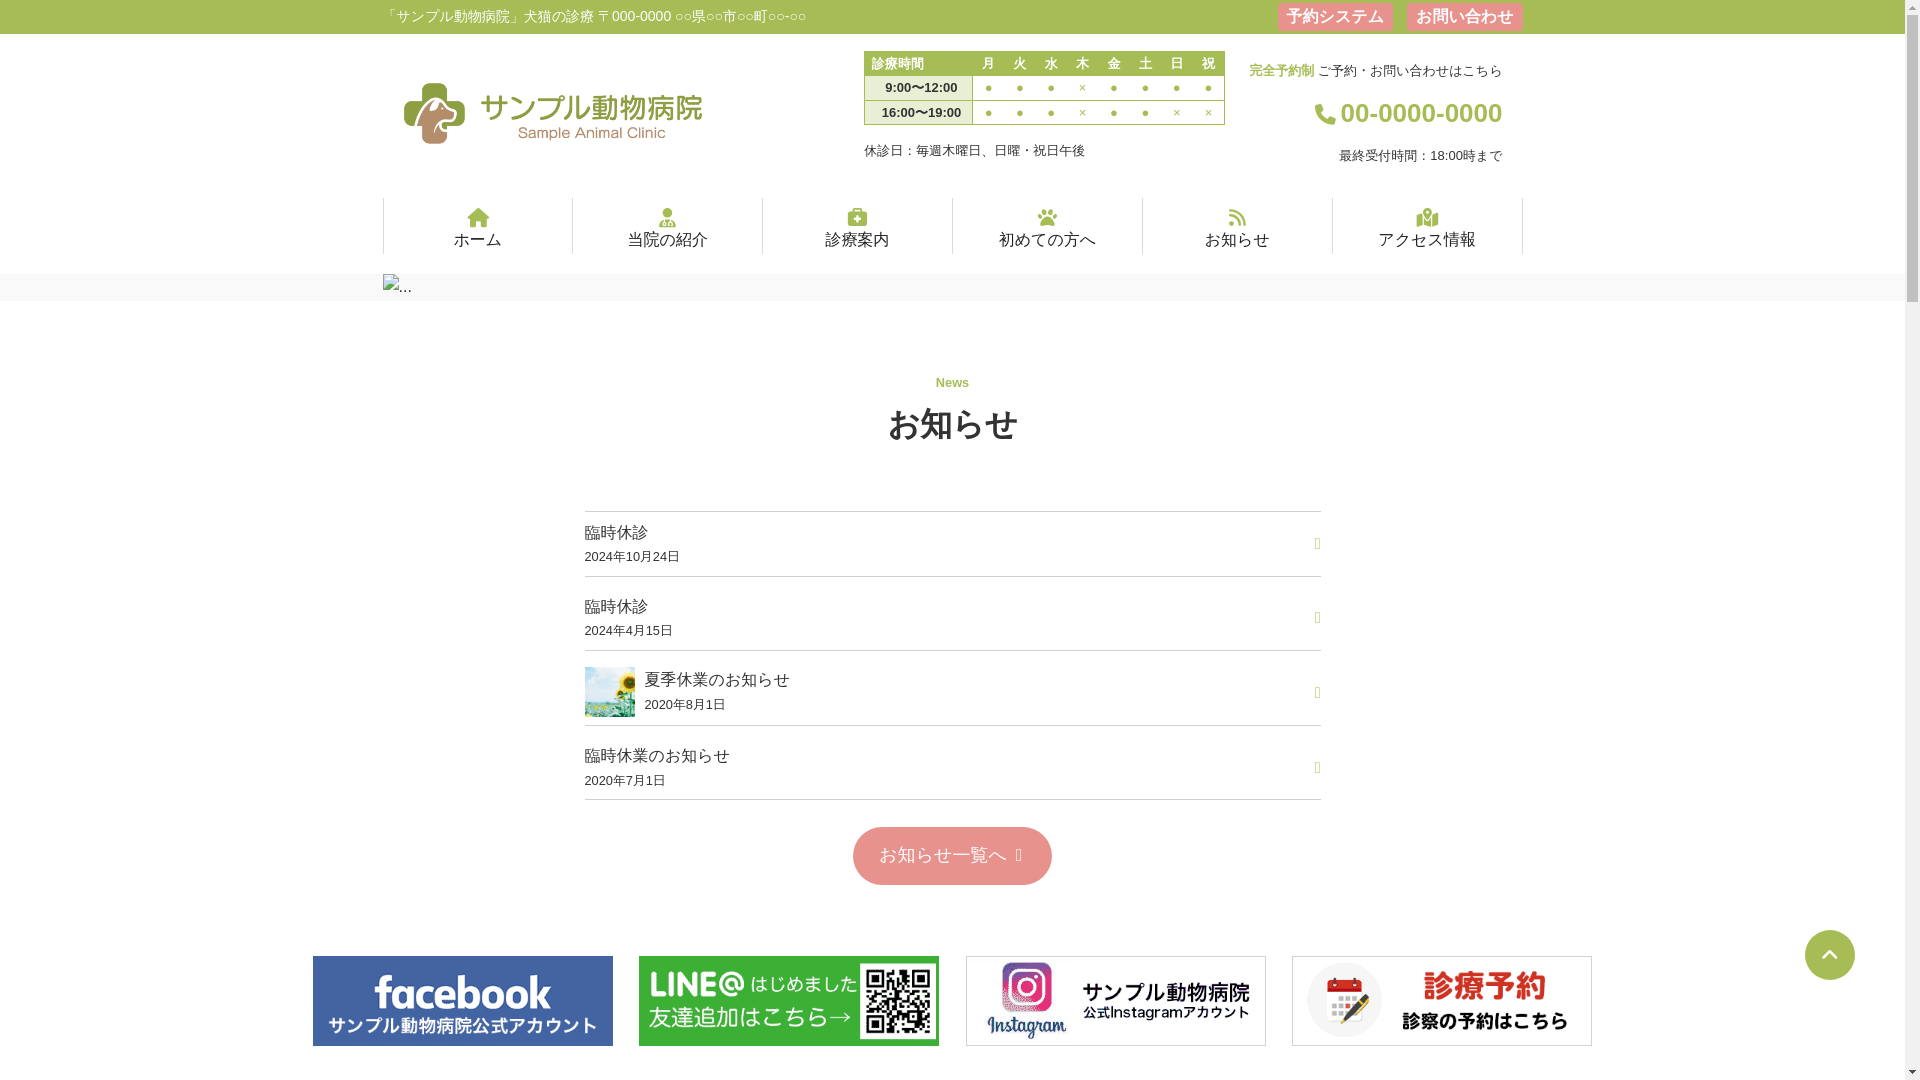Click the sunflower thumbnail in news list
The height and width of the screenshot is (1080, 1920).
tap(609, 692)
